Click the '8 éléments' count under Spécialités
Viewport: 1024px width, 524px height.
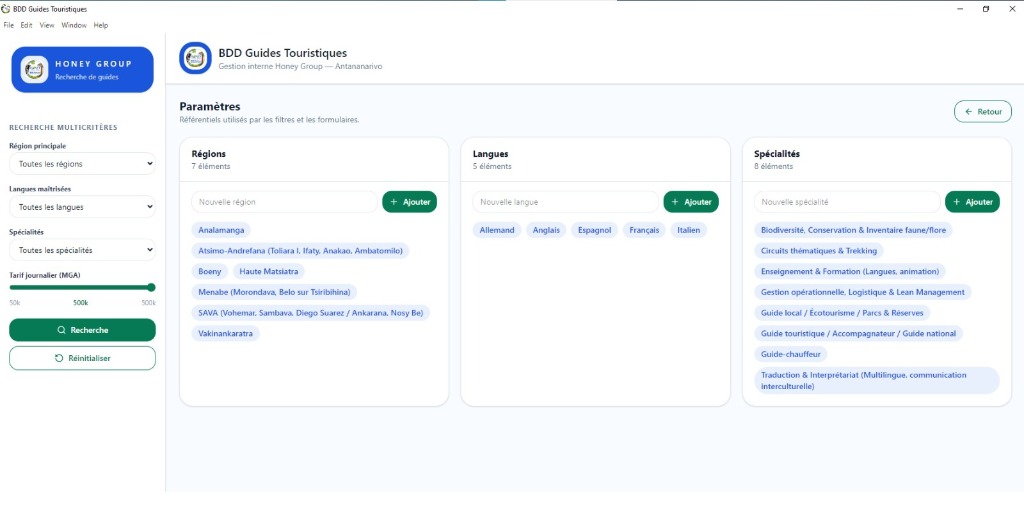[x=773, y=167]
